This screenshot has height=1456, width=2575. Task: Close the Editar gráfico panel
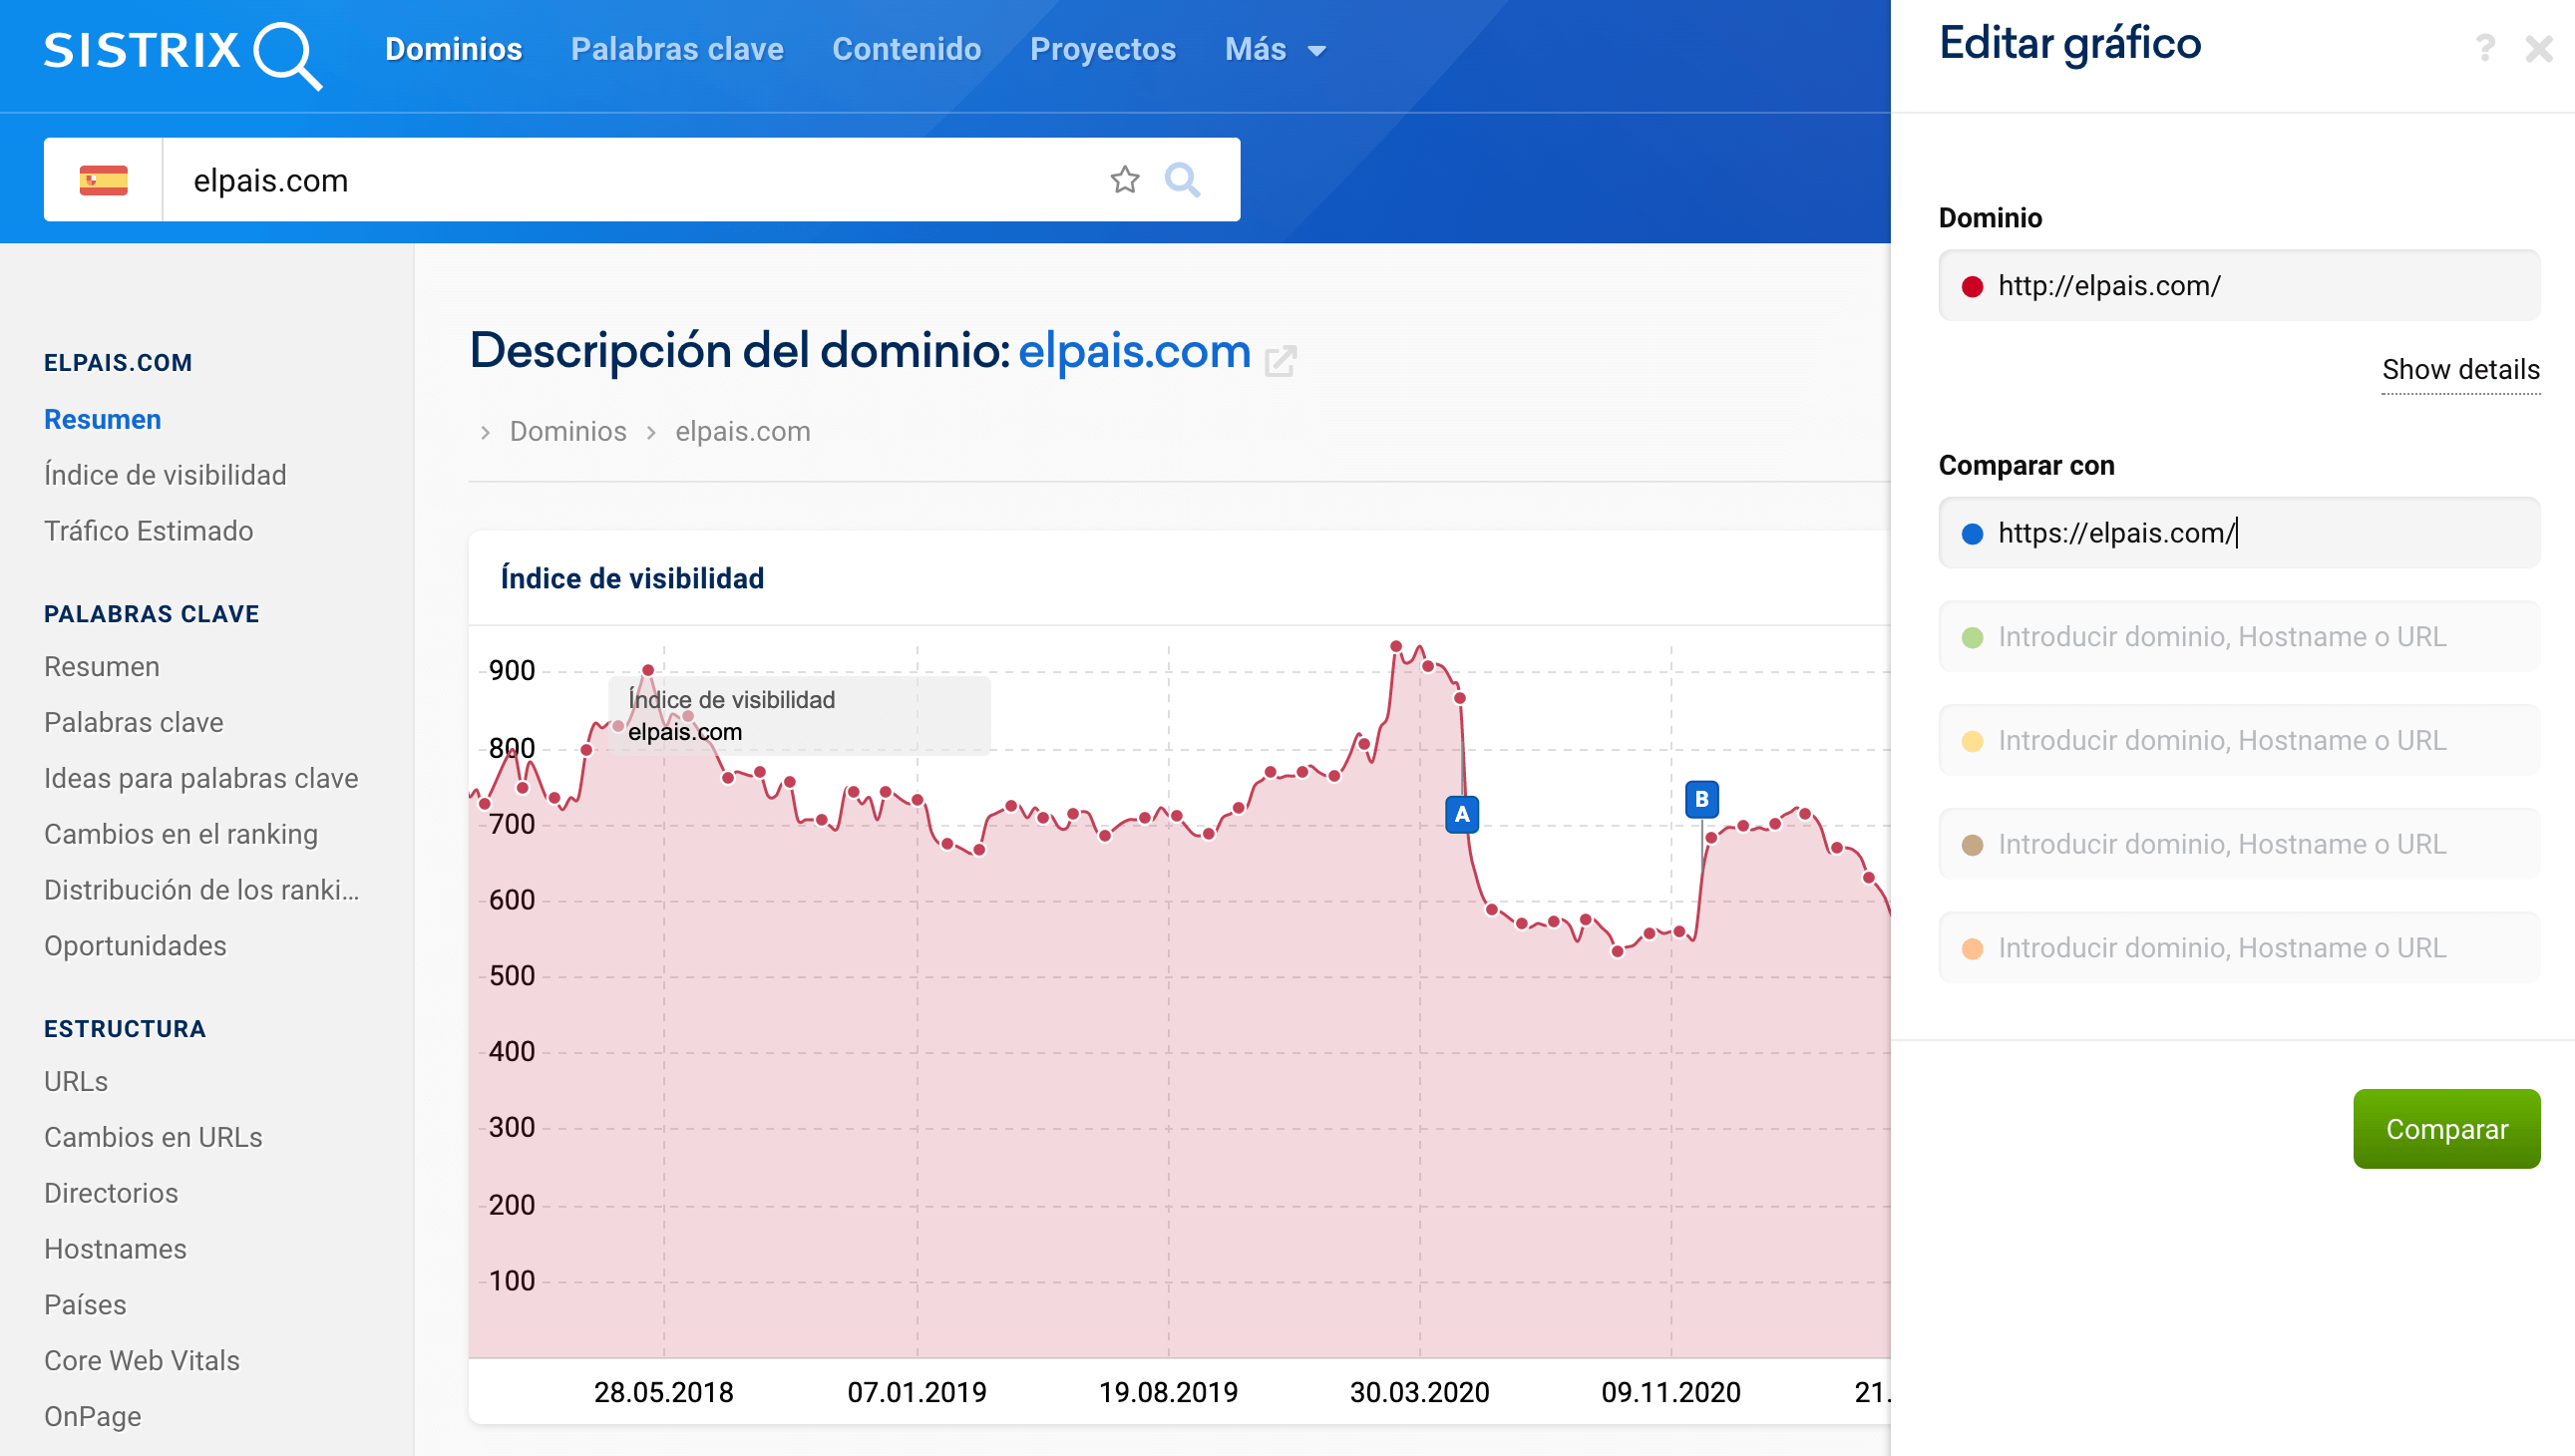pos(2538,48)
